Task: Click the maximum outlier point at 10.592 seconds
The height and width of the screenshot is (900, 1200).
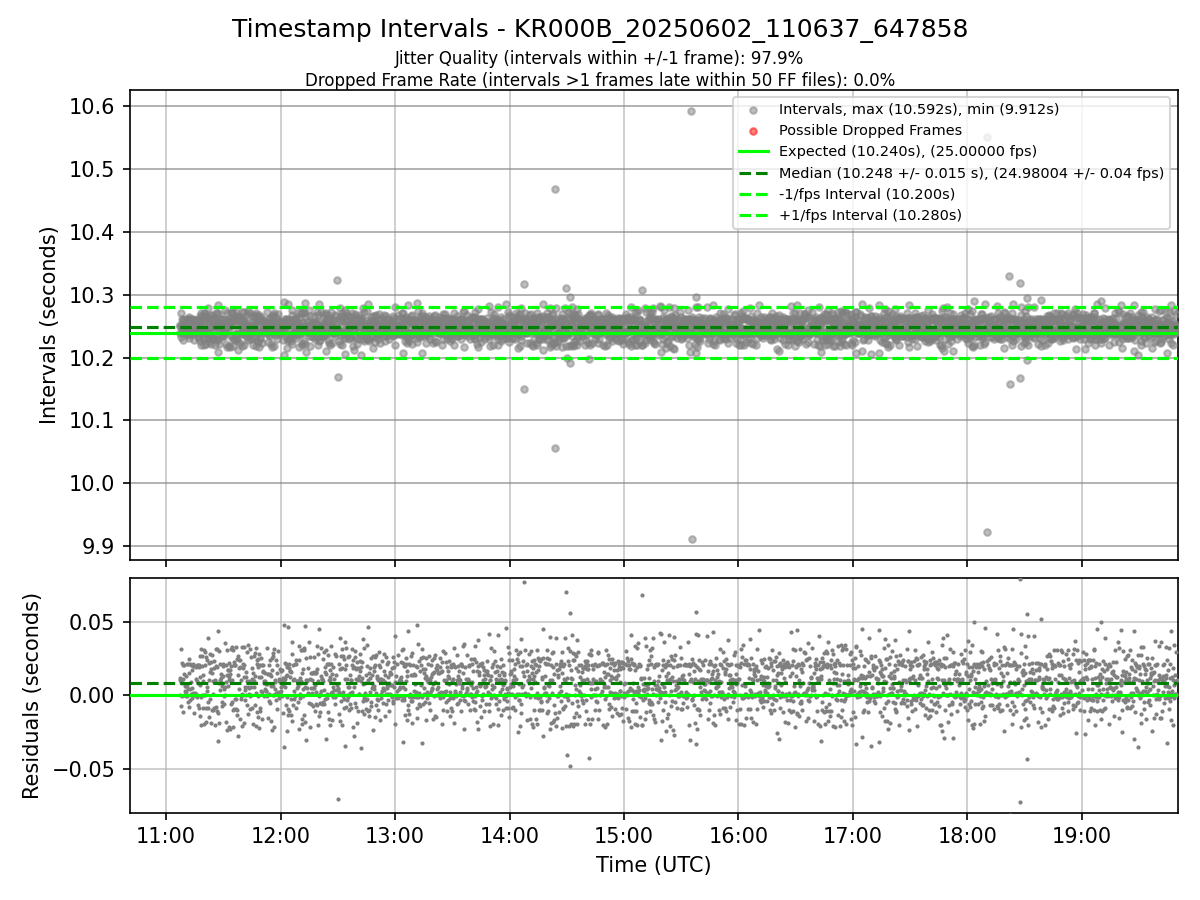Action: [x=691, y=111]
